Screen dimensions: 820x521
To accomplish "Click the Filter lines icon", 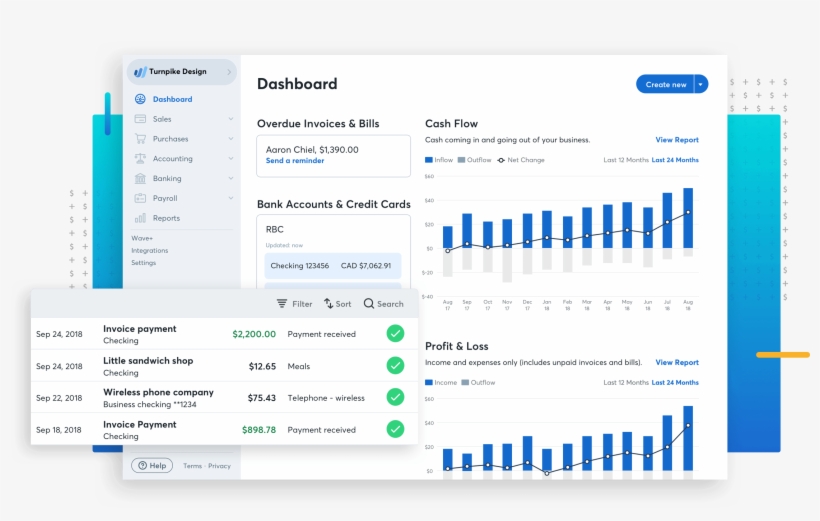I will (x=282, y=303).
